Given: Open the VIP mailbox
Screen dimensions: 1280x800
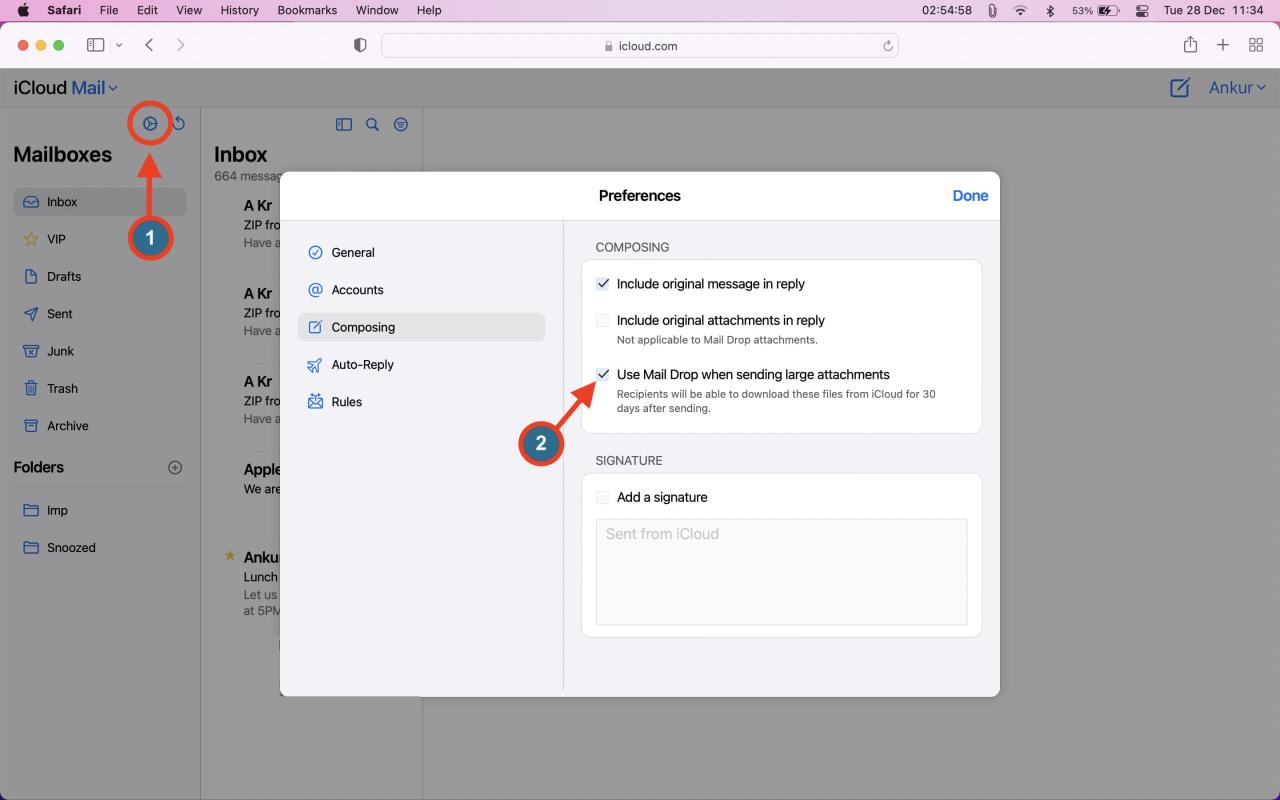Looking at the screenshot, I should point(100,239).
